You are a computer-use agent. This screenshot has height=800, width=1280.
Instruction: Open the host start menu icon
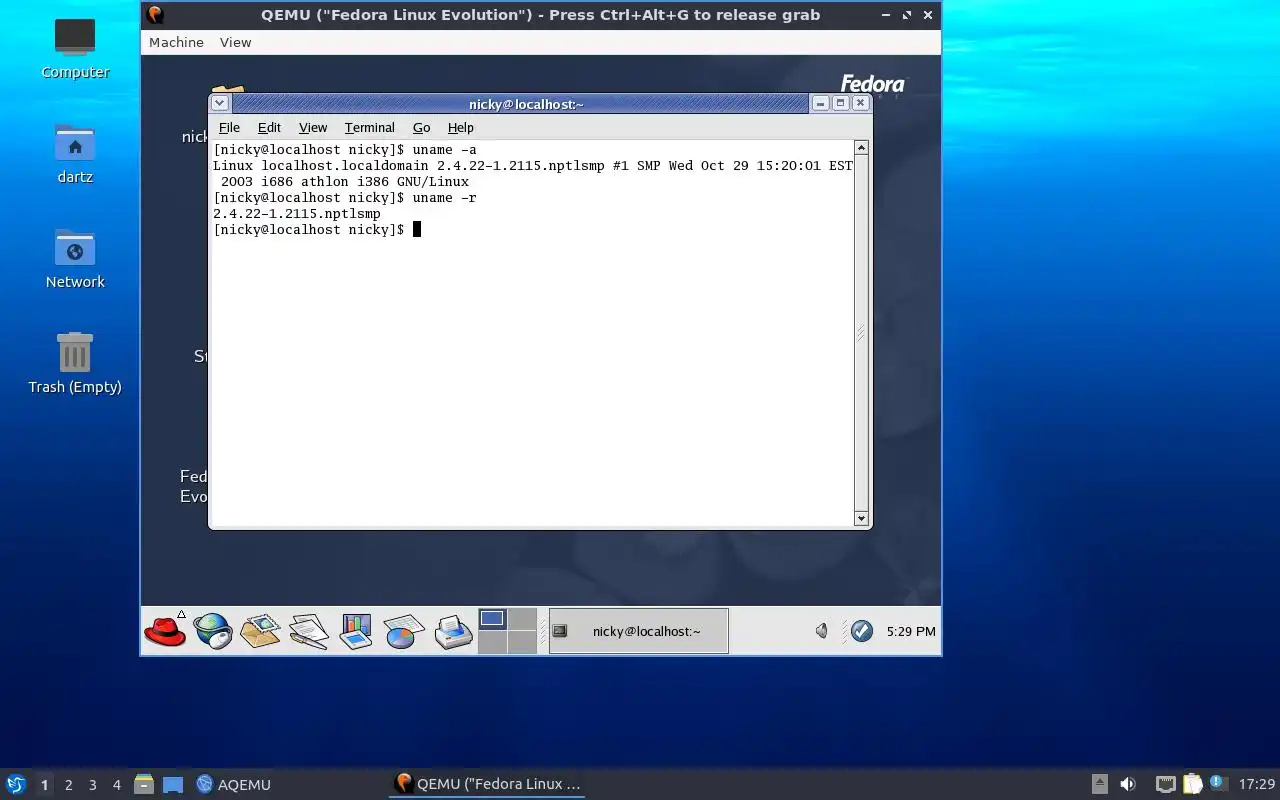16,784
